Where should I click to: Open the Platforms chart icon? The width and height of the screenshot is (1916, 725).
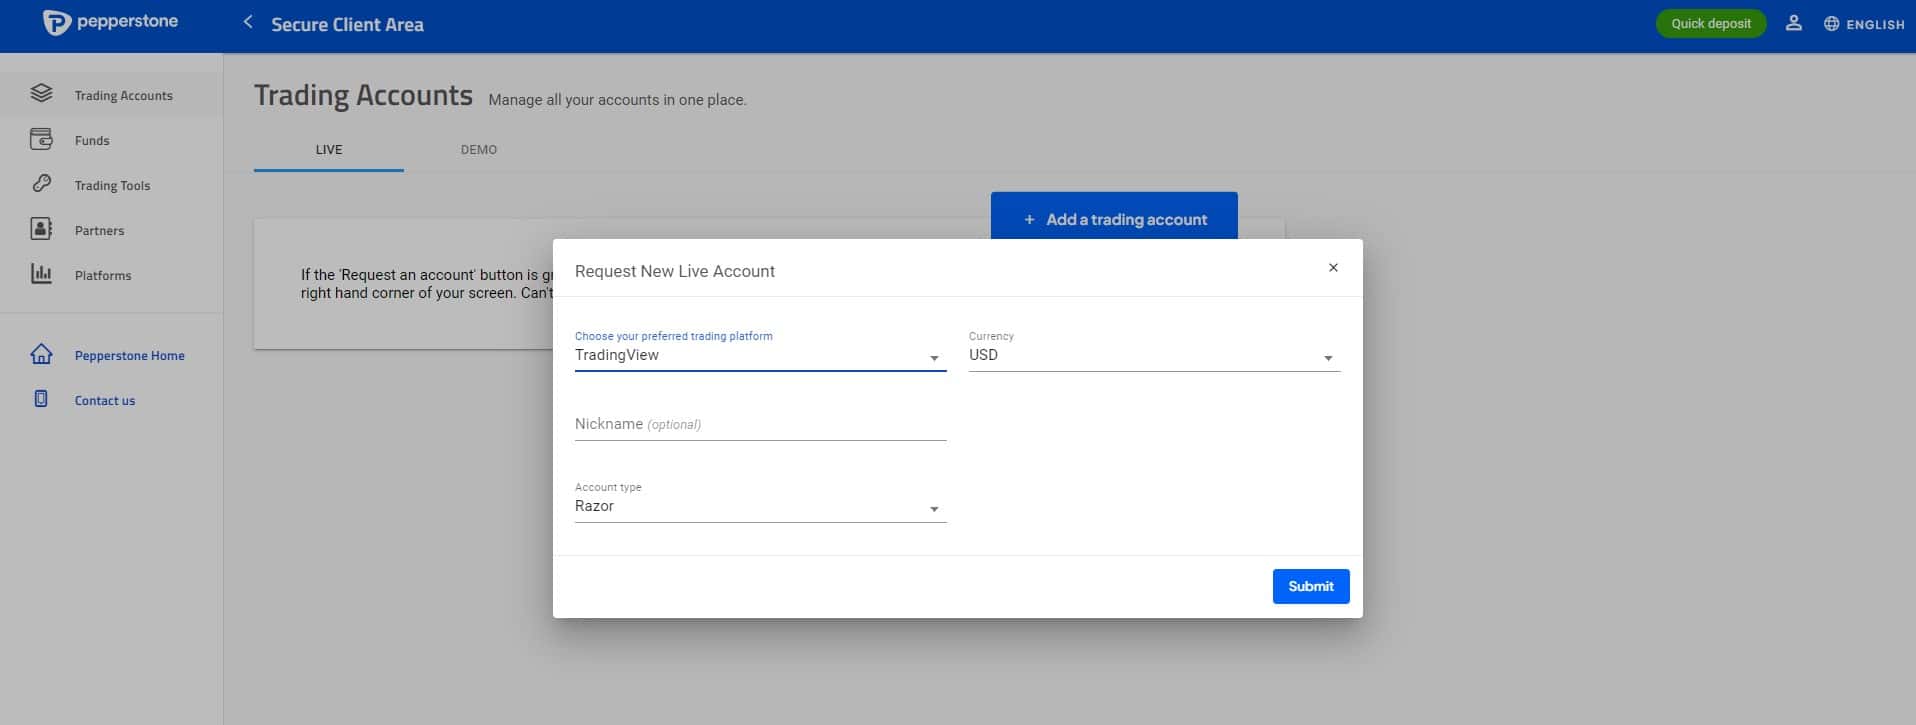click(41, 273)
